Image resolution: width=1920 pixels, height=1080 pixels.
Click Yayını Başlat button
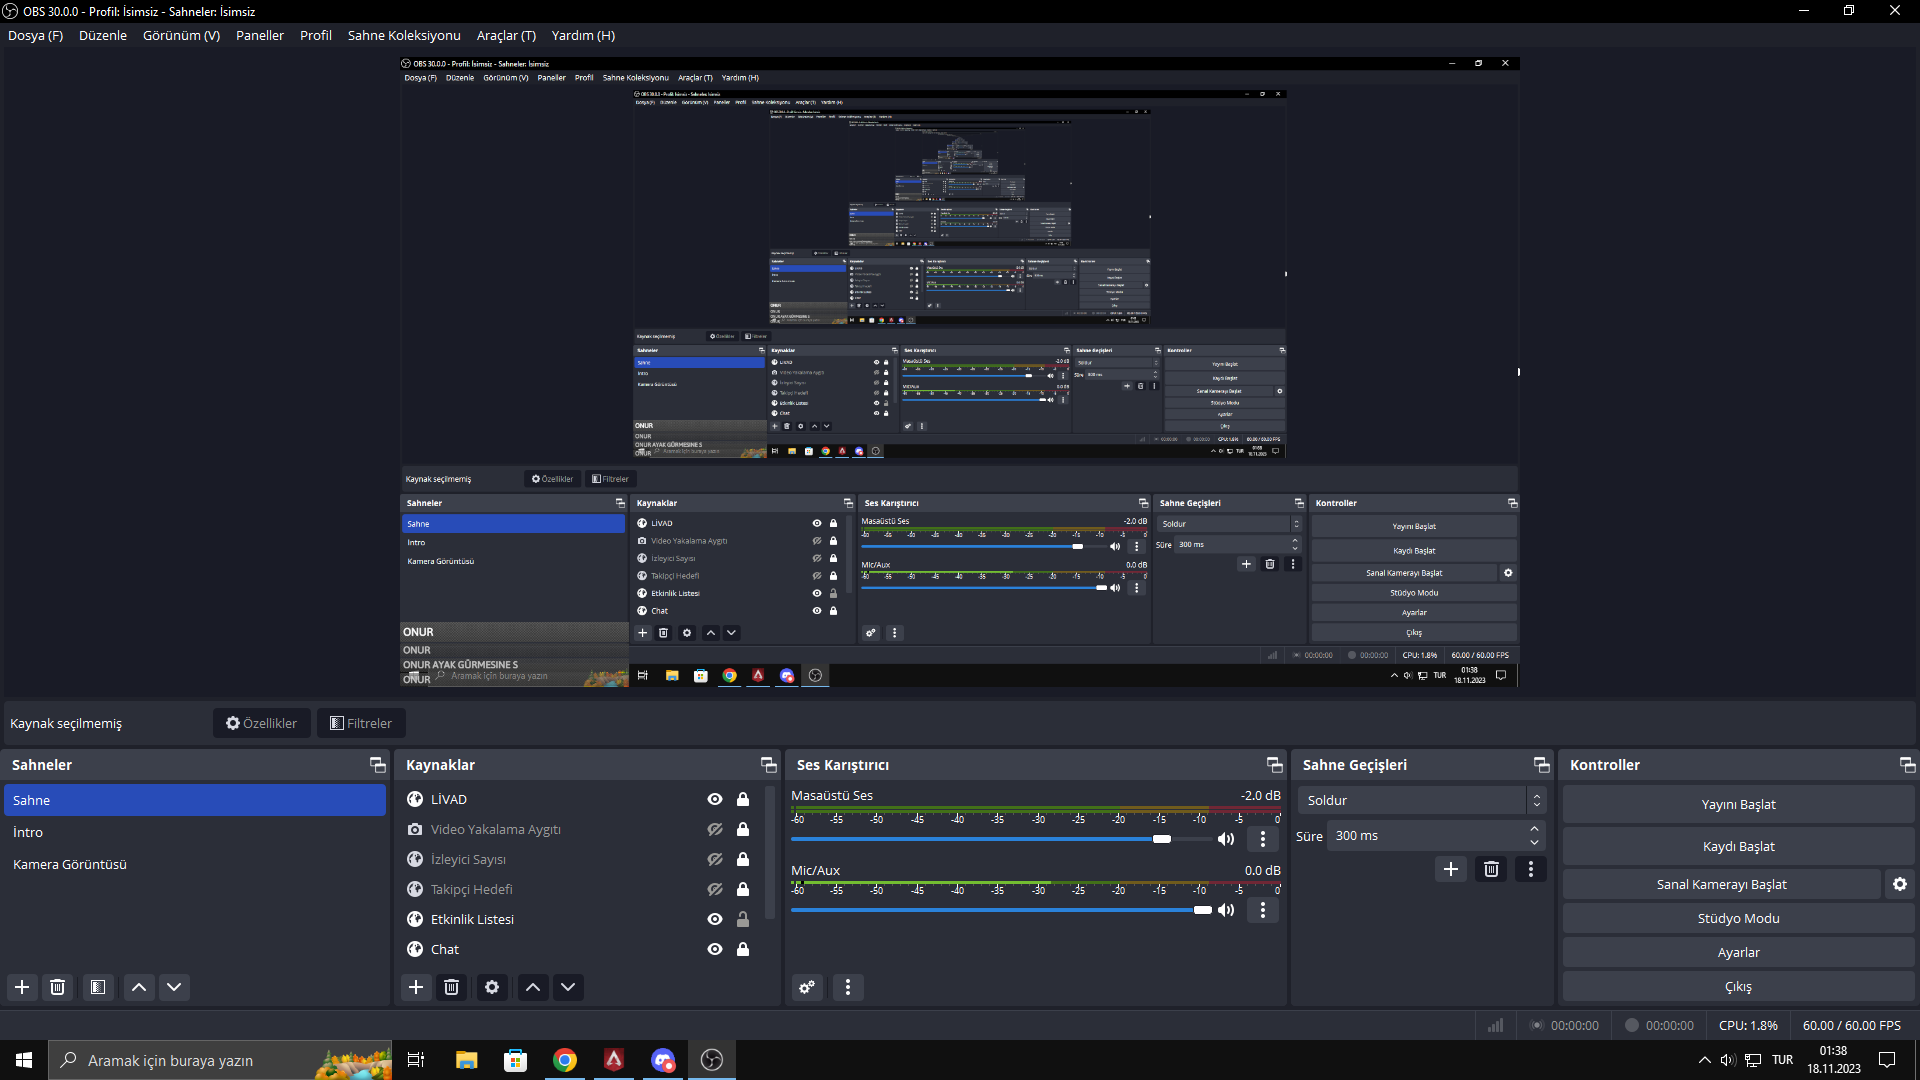[x=1738, y=804]
